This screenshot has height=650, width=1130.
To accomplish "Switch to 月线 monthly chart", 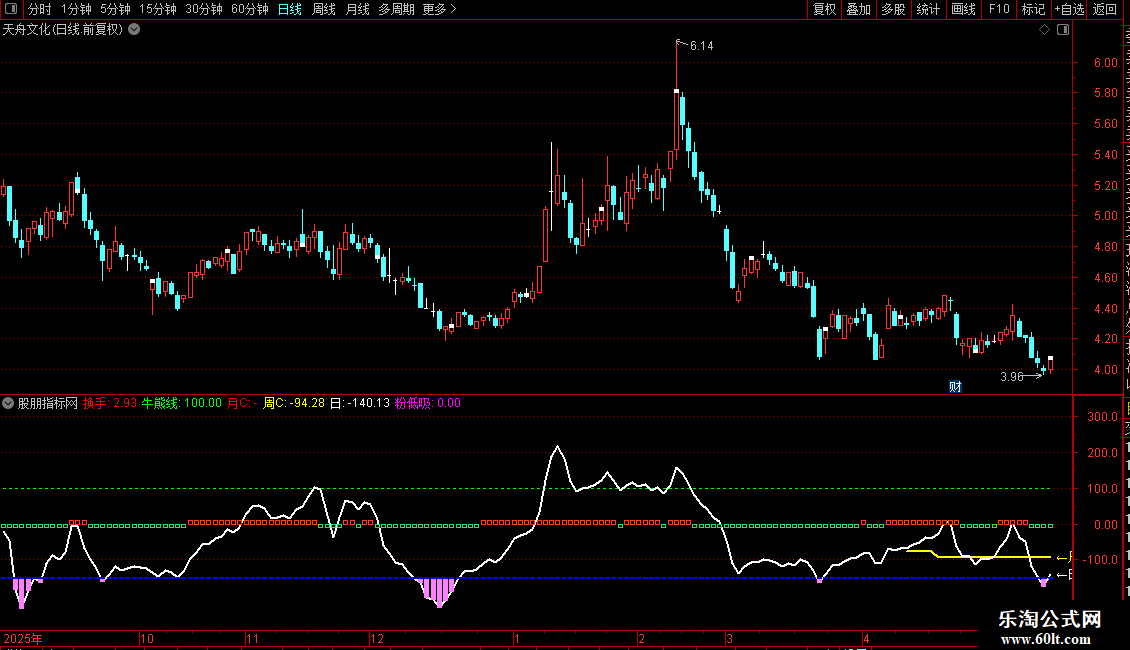I will pyautogui.click(x=357, y=9).
